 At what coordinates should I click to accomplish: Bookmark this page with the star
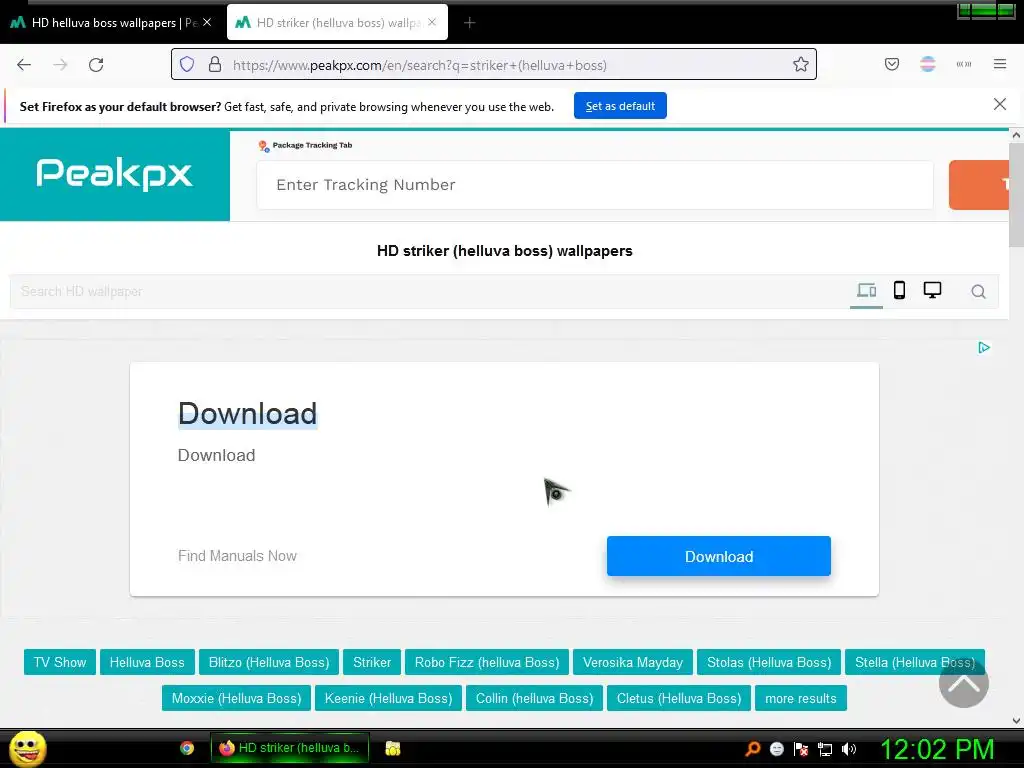(801, 64)
